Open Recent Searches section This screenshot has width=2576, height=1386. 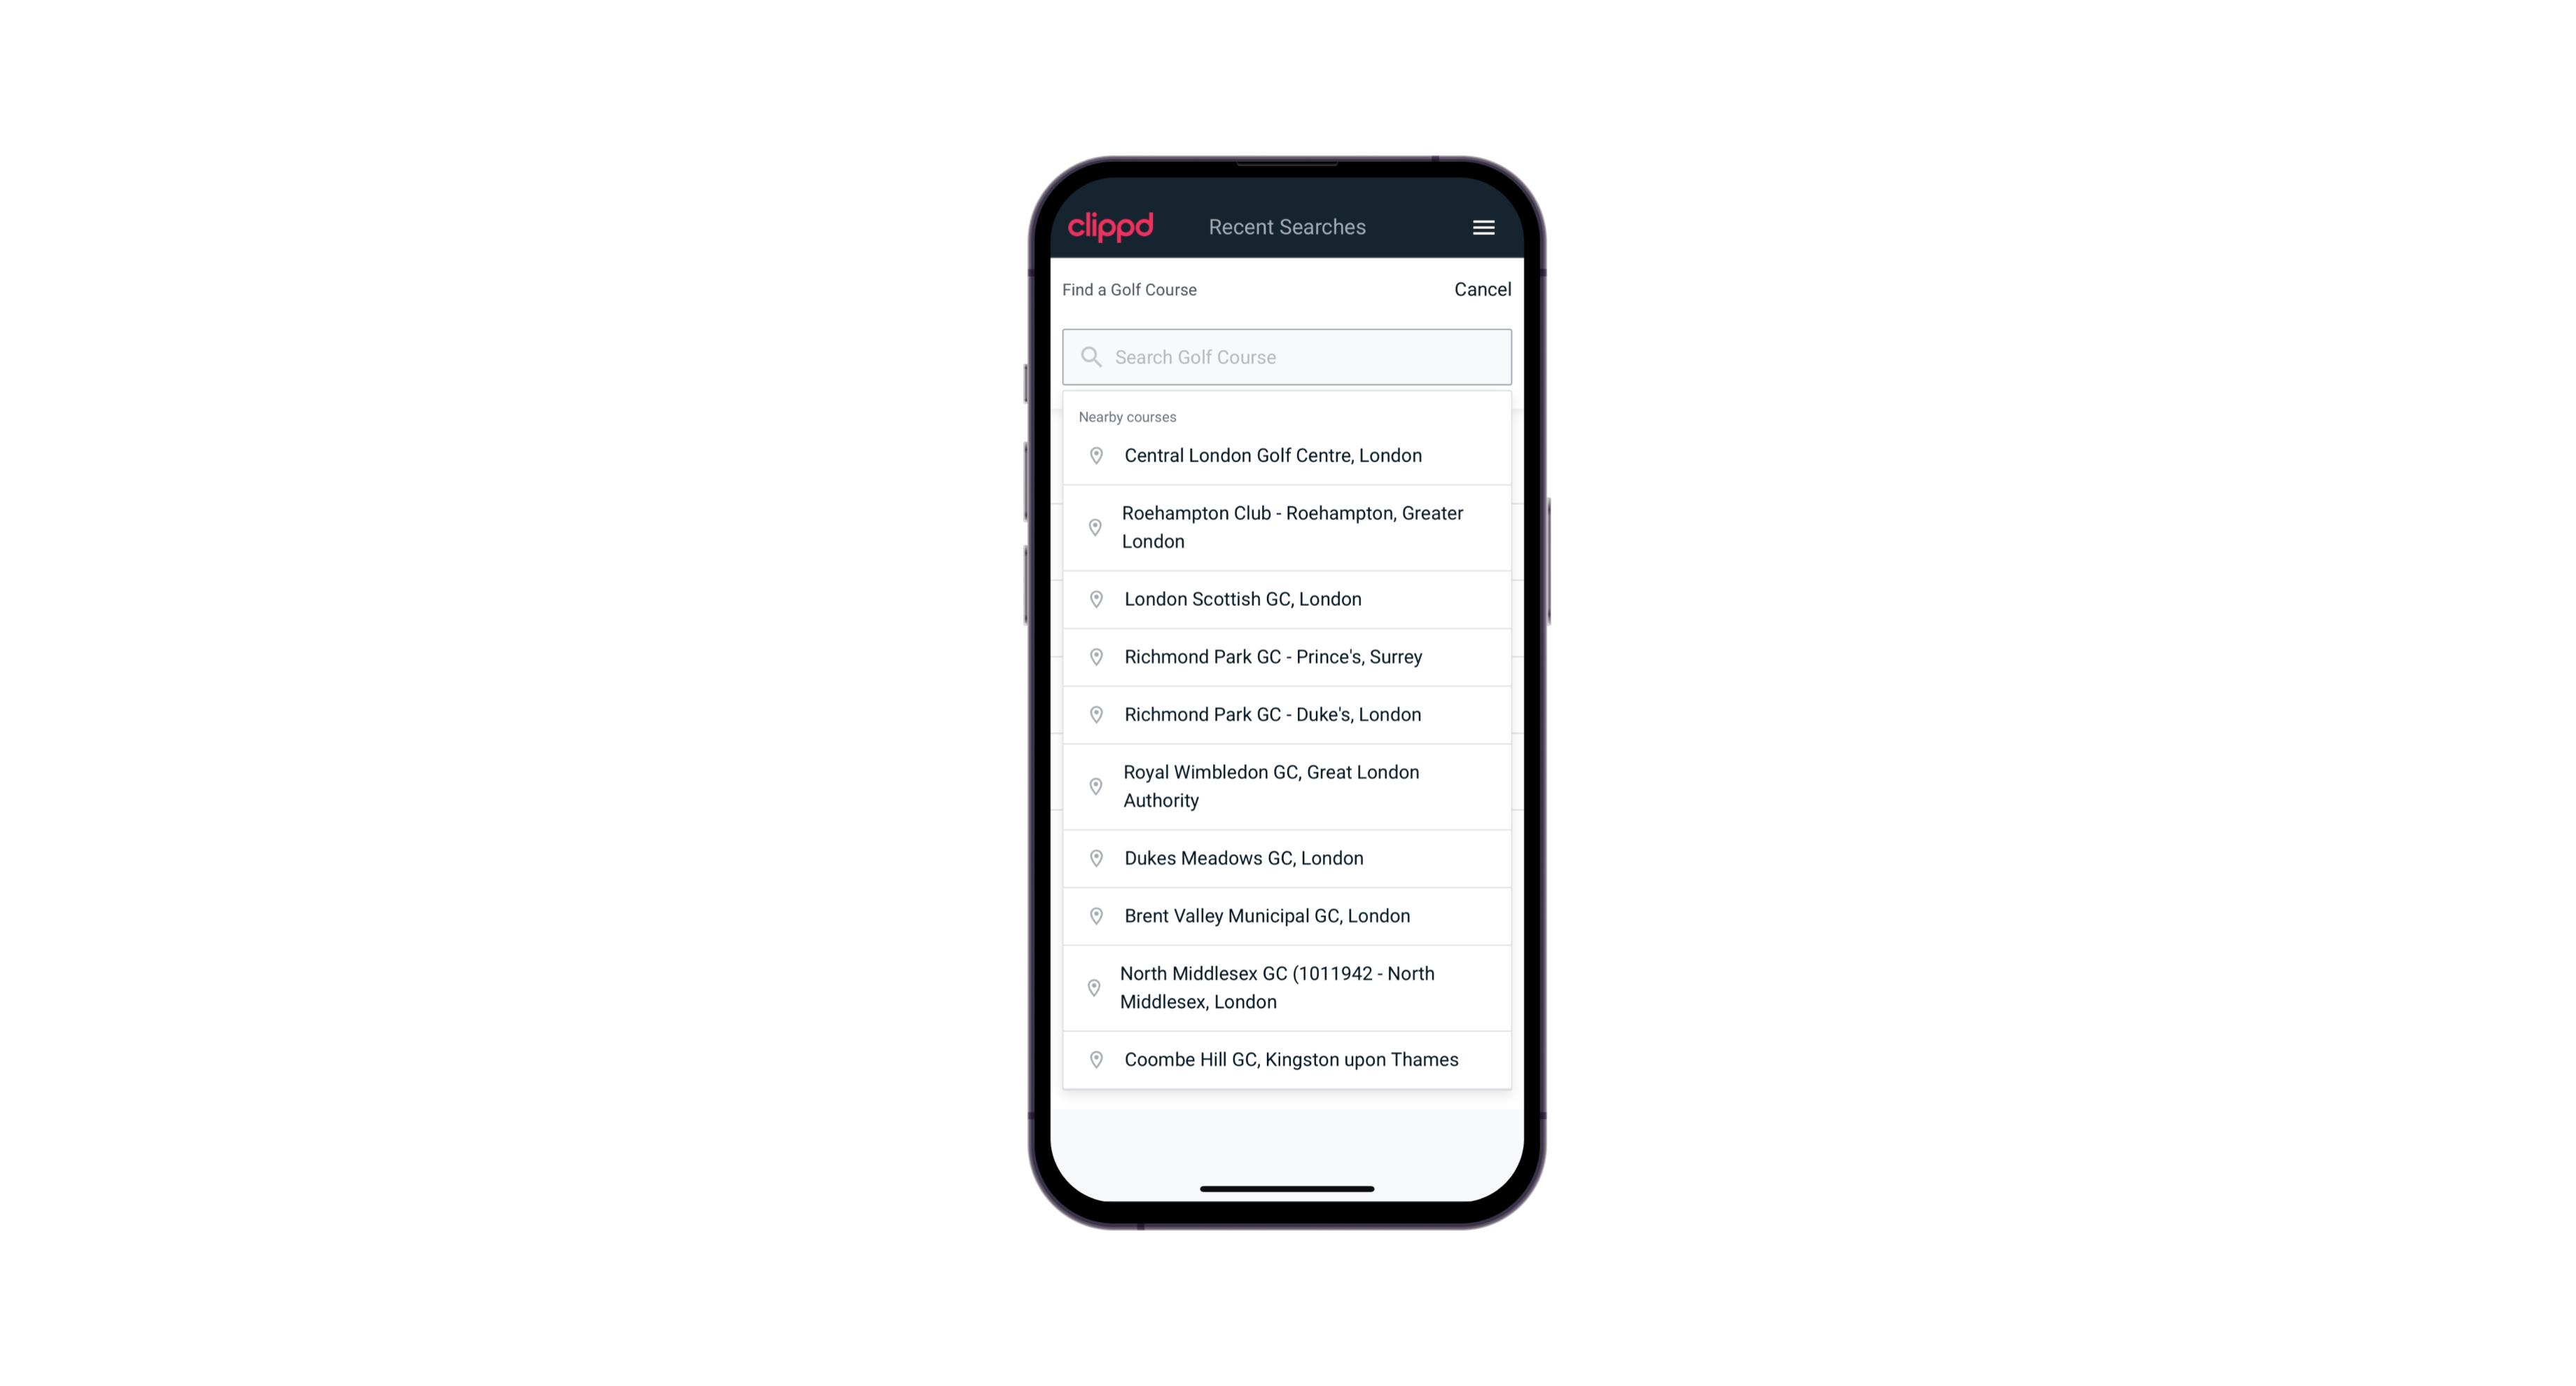click(1288, 227)
